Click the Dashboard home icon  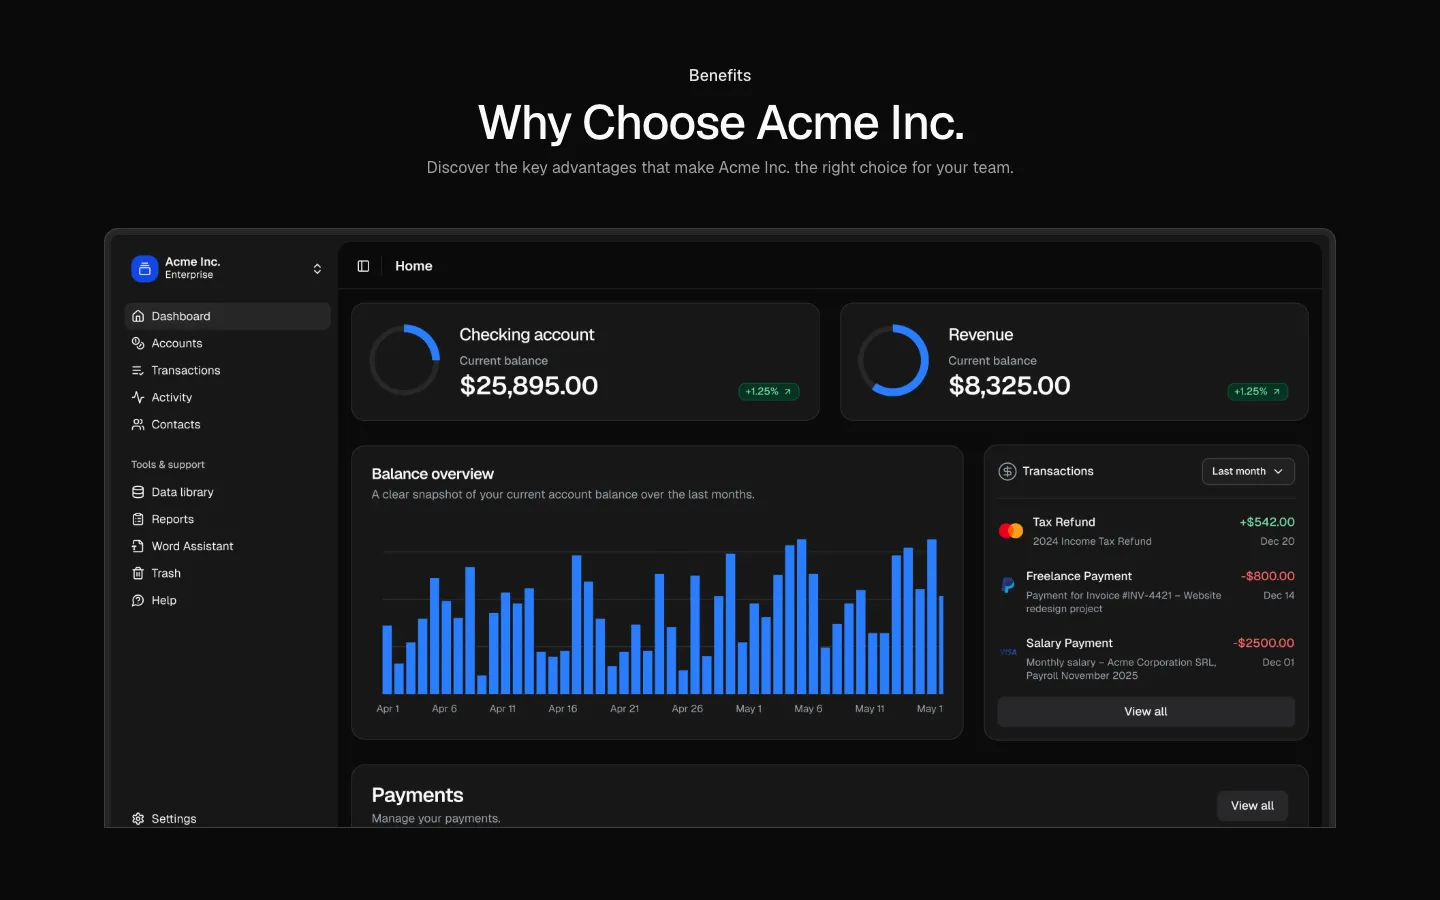click(x=138, y=316)
